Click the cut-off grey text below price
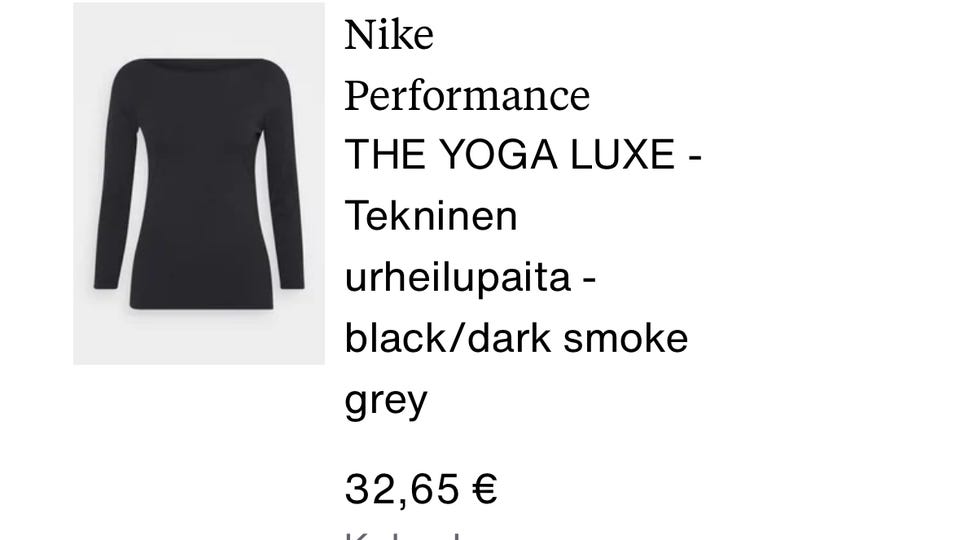960x540 pixels. (402, 536)
